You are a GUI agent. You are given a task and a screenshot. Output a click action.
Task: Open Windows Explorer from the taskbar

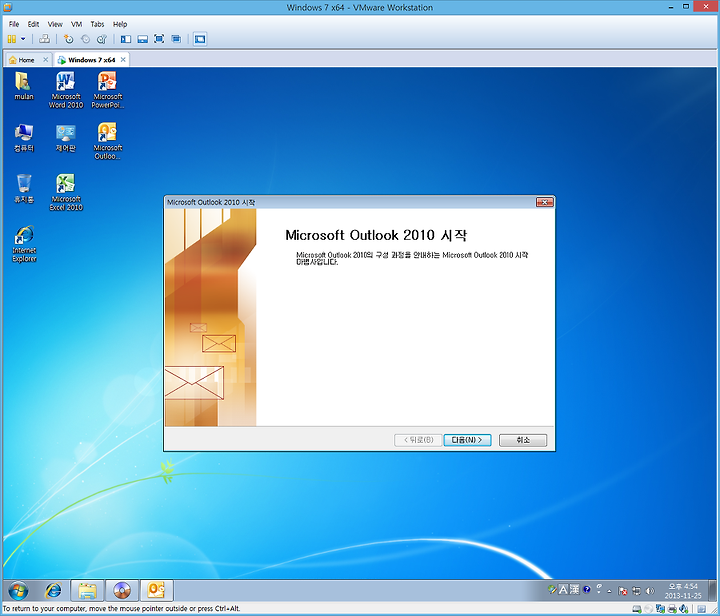[x=87, y=590]
